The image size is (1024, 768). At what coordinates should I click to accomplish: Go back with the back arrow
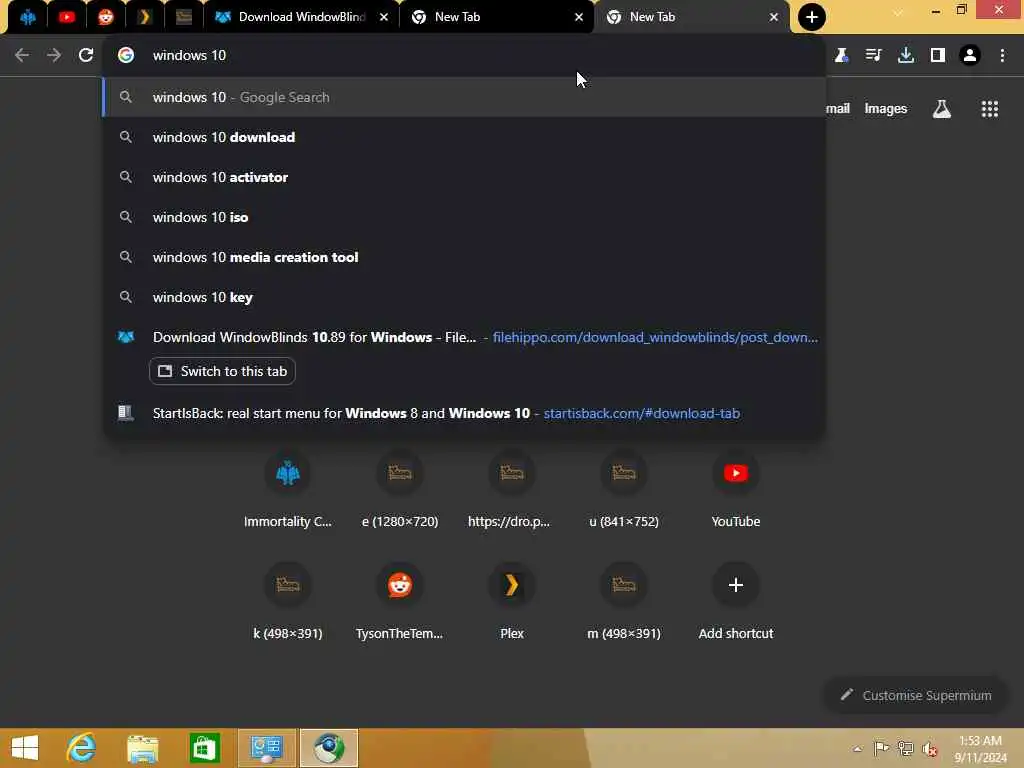pyautogui.click(x=22, y=56)
